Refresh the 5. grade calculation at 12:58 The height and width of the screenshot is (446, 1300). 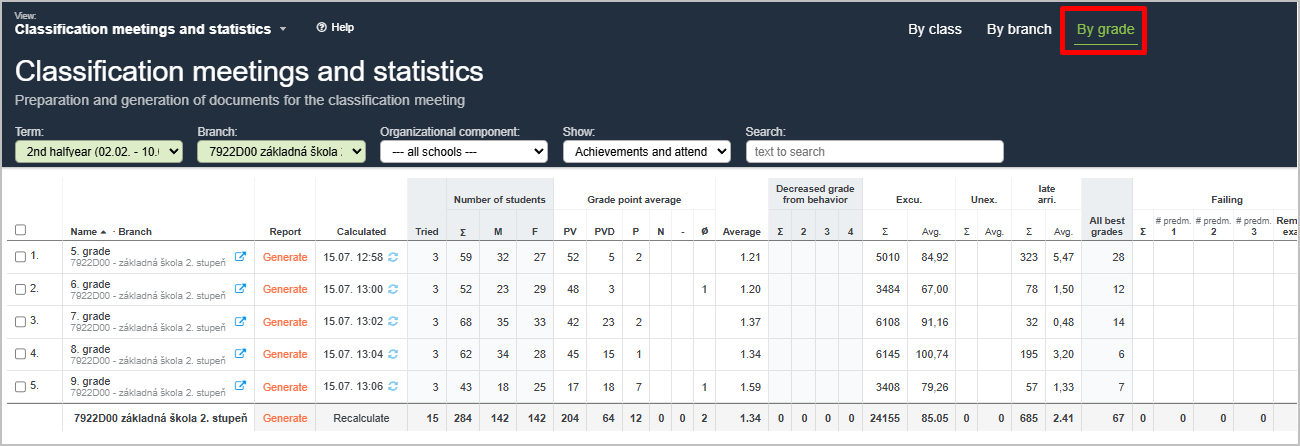[393, 257]
